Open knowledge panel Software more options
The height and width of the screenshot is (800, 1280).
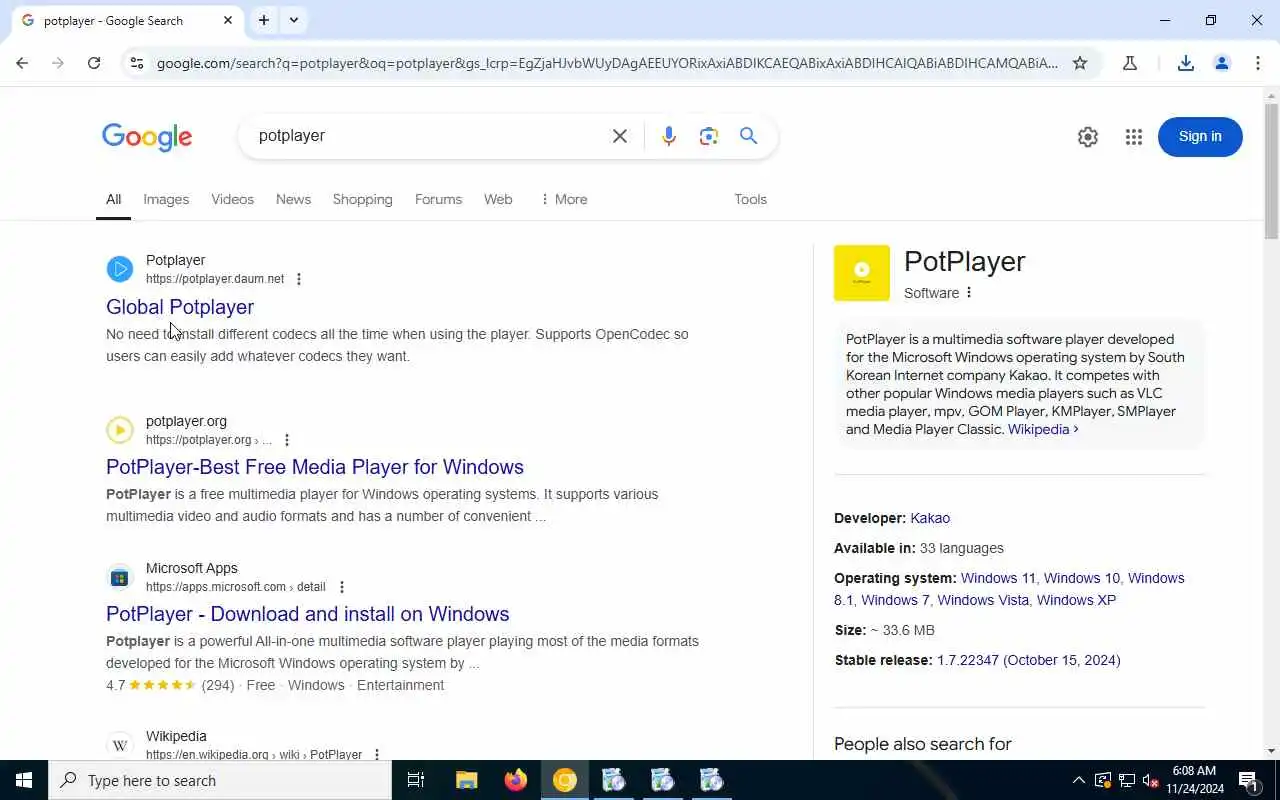[968, 293]
